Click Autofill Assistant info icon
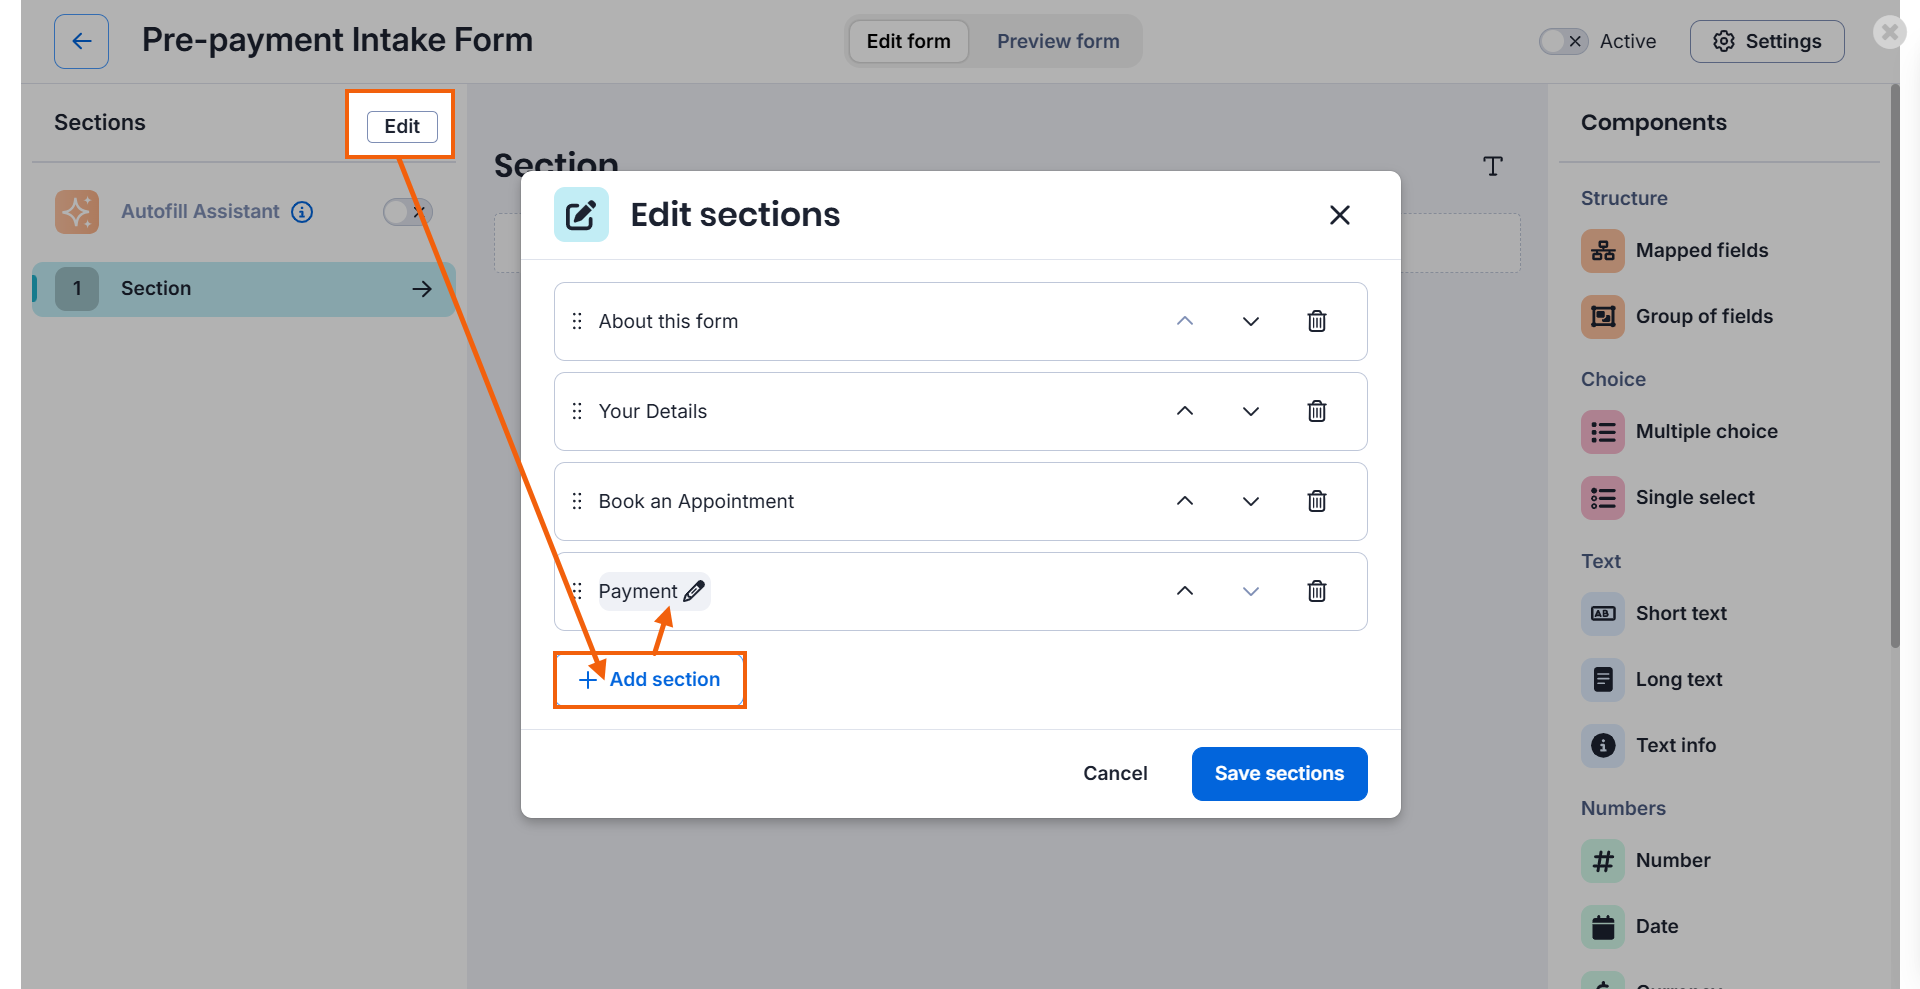 [x=302, y=212]
